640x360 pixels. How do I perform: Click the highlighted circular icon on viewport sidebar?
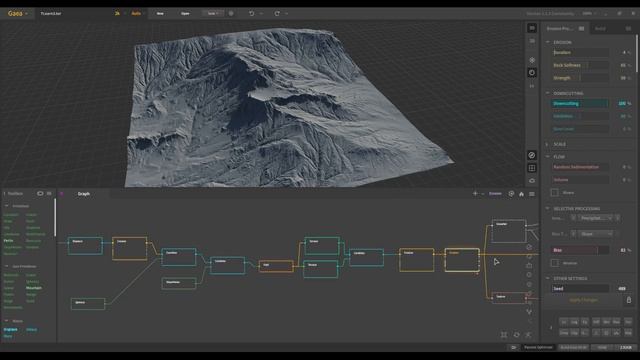pos(532,73)
